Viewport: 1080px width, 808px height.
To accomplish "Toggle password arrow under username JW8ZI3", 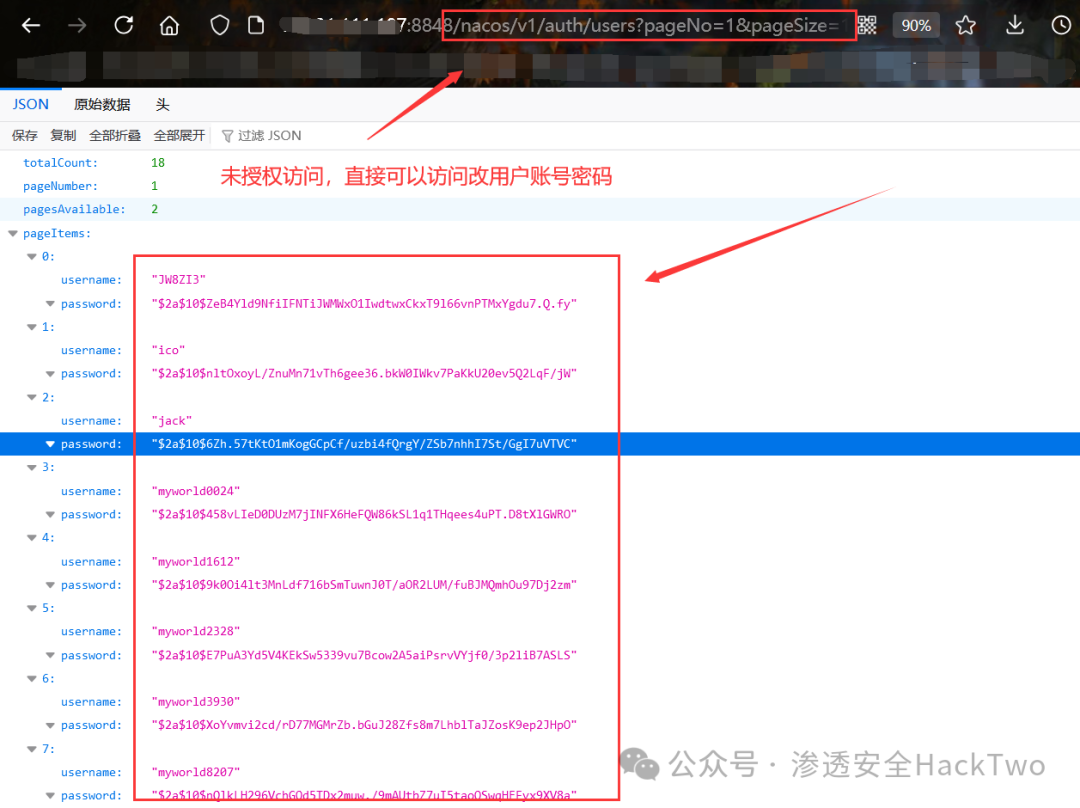I will pos(50,304).
